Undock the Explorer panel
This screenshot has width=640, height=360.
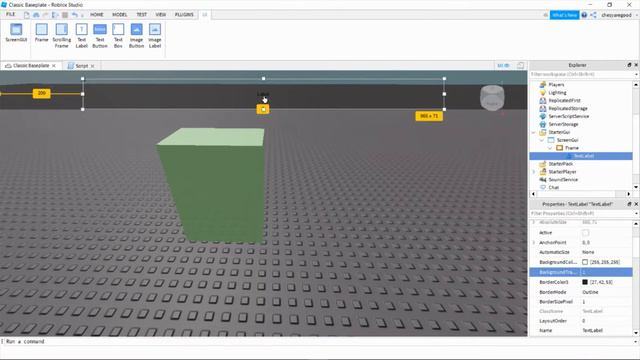pyautogui.click(x=629, y=65)
